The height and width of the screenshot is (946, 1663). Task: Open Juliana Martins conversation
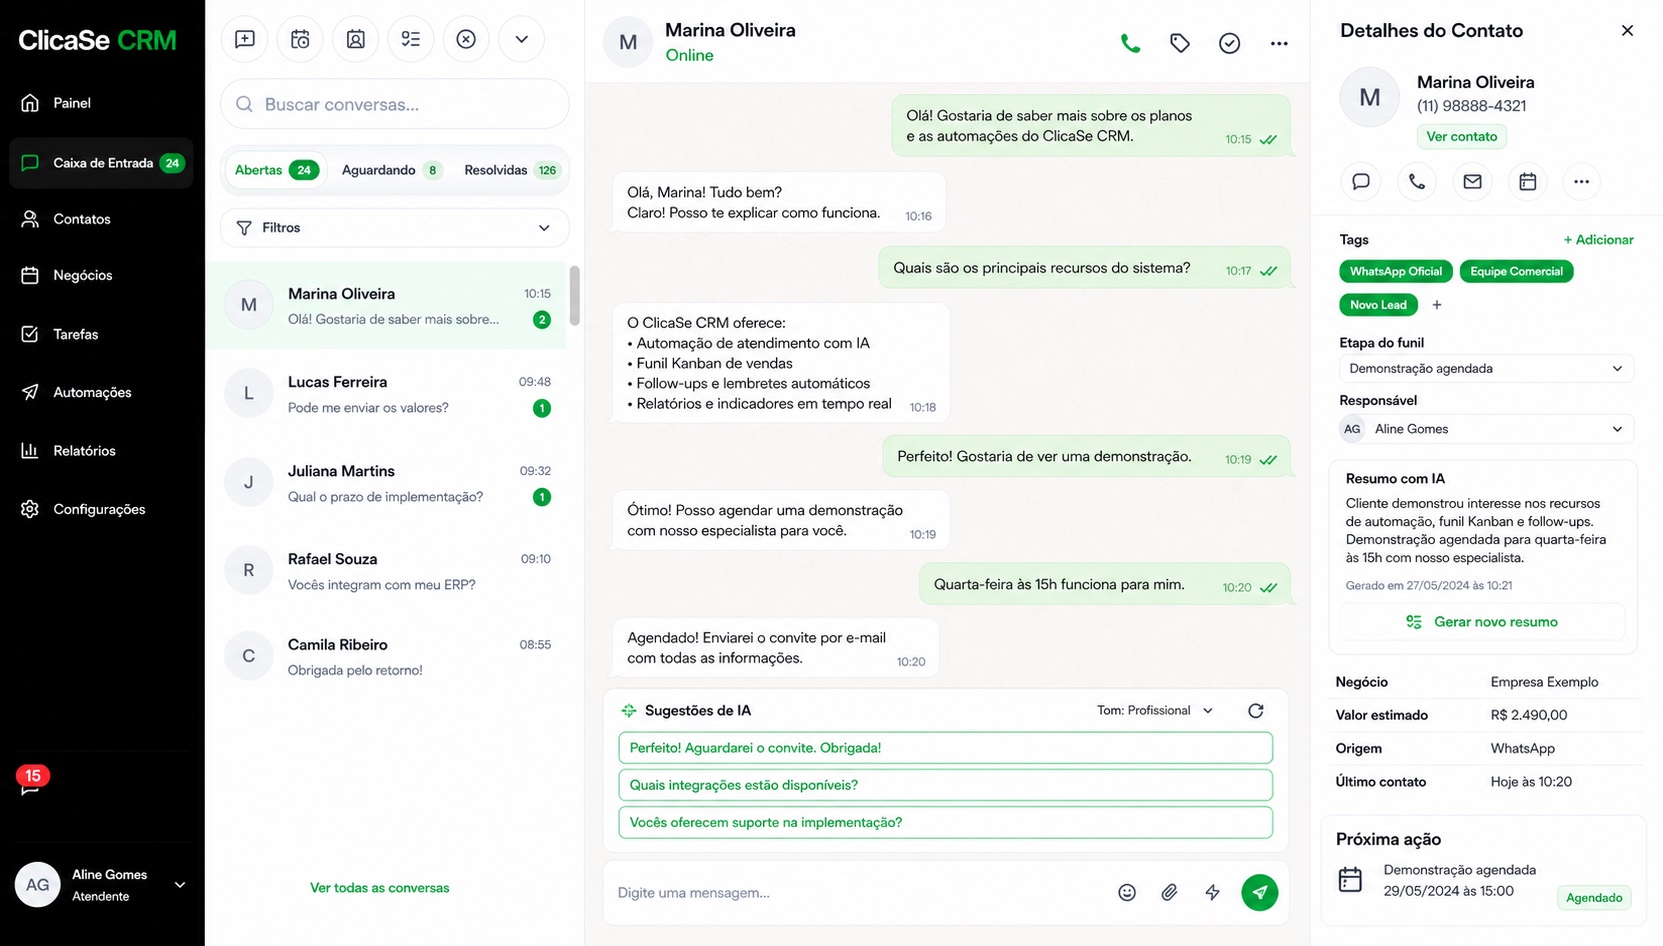[386, 483]
